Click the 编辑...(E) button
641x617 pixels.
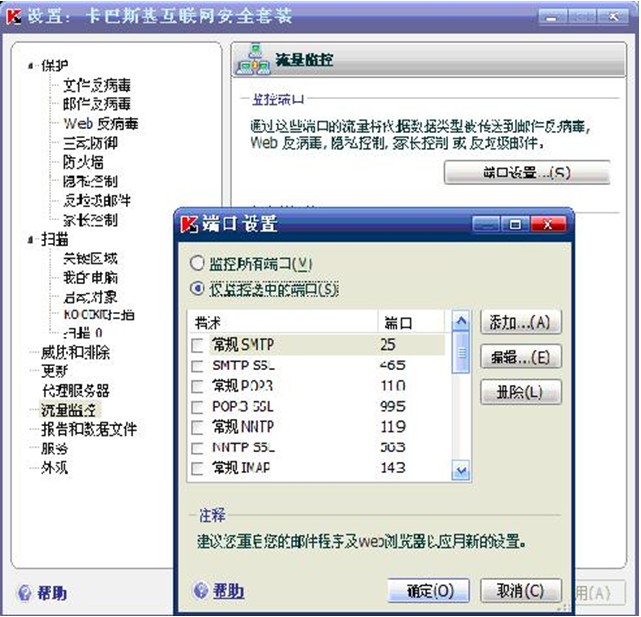click(520, 357)
